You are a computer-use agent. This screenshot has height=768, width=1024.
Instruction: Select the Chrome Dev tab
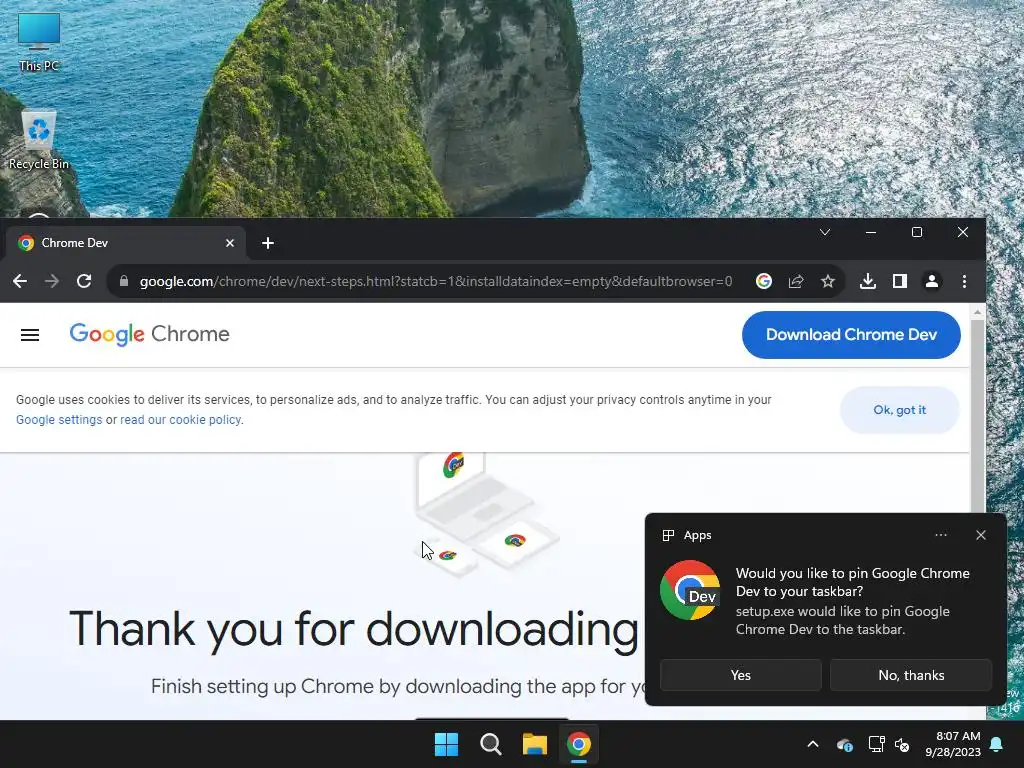tap(124, 243)
